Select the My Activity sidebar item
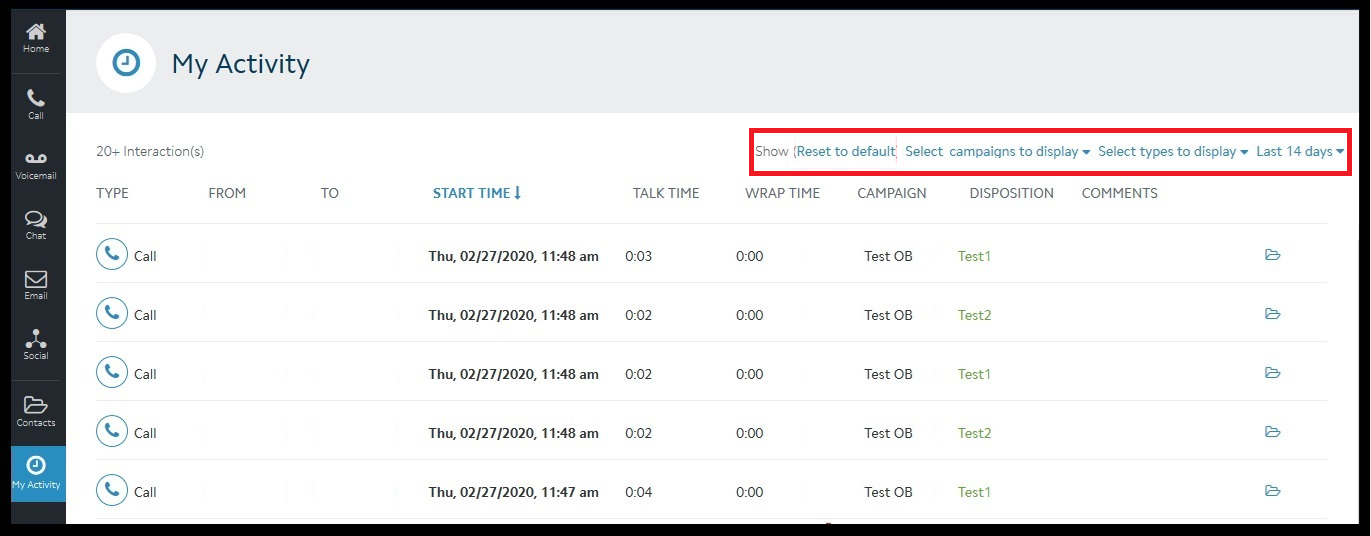 (36, 473)
